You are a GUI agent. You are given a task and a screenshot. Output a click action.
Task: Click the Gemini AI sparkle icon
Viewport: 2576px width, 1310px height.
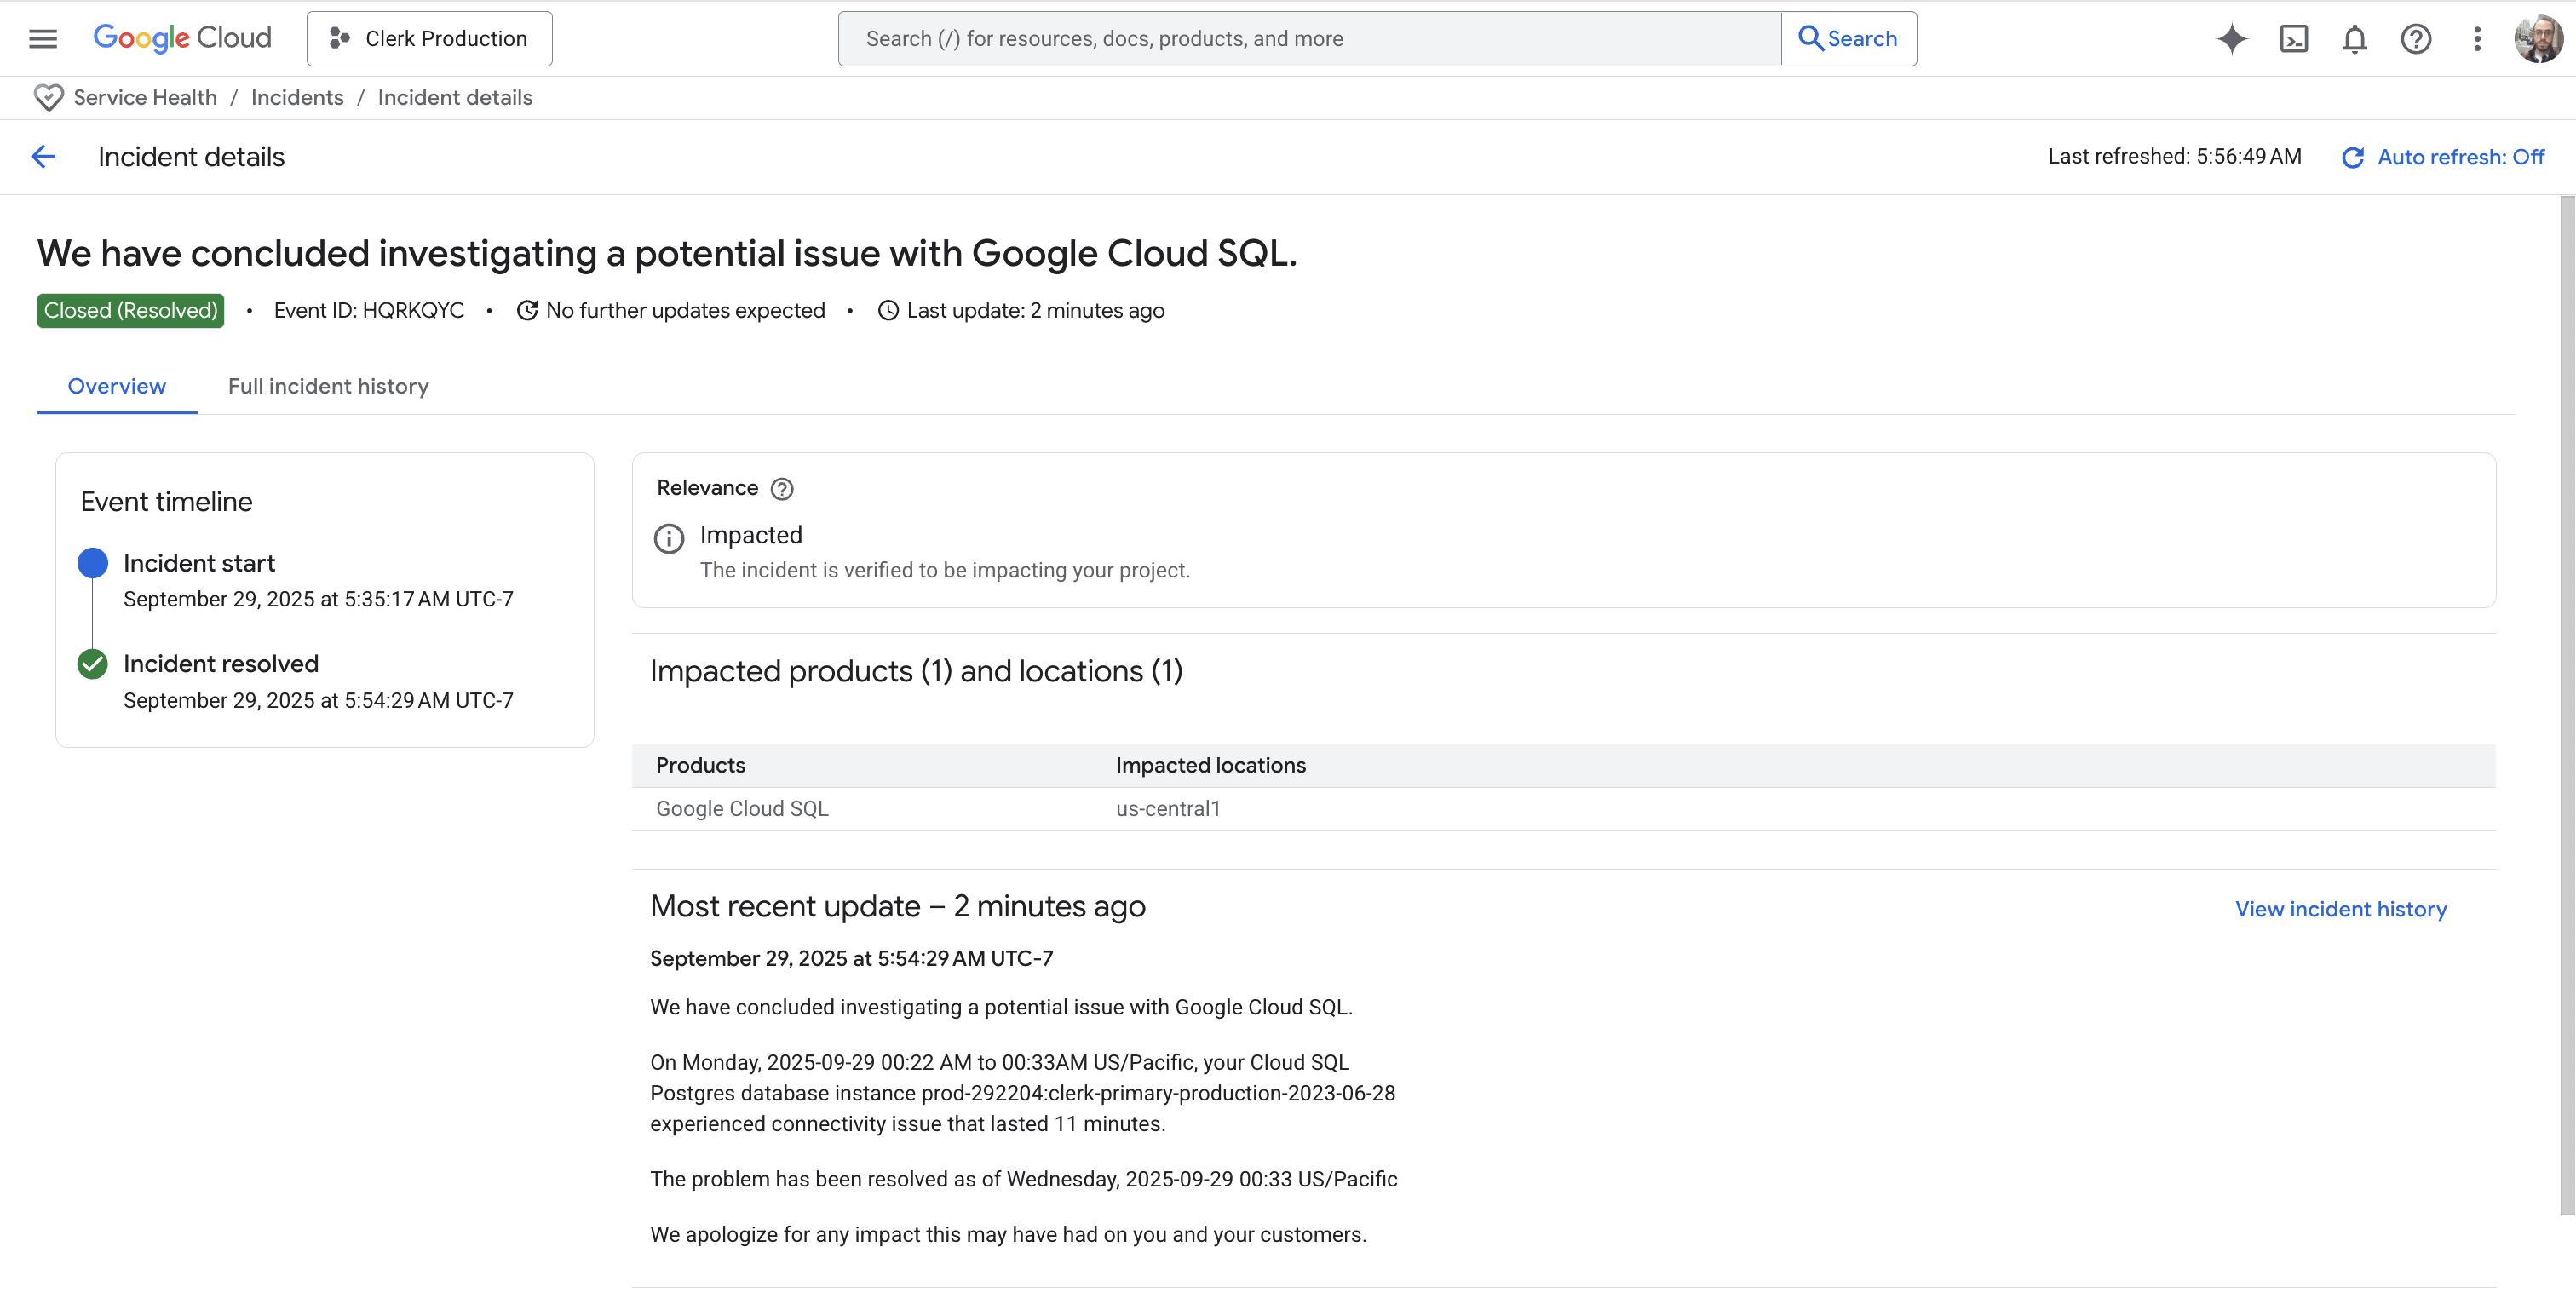2231,38
